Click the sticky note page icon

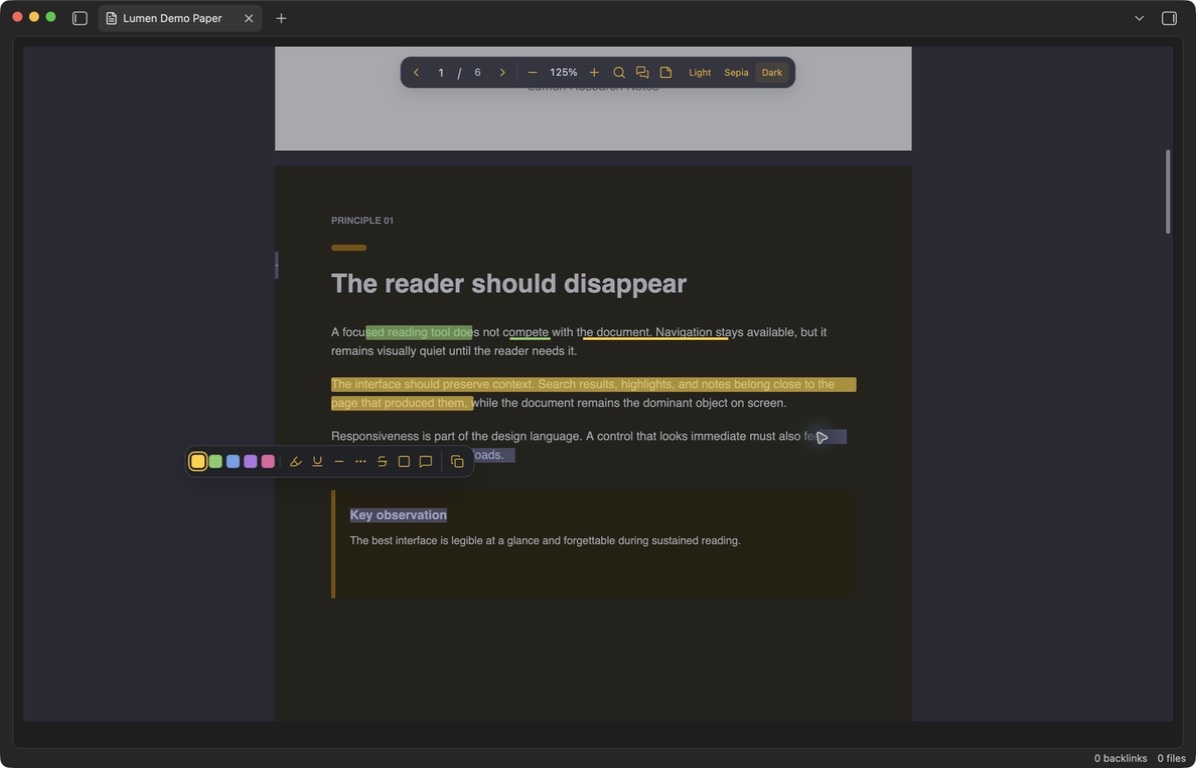(666, 72)
